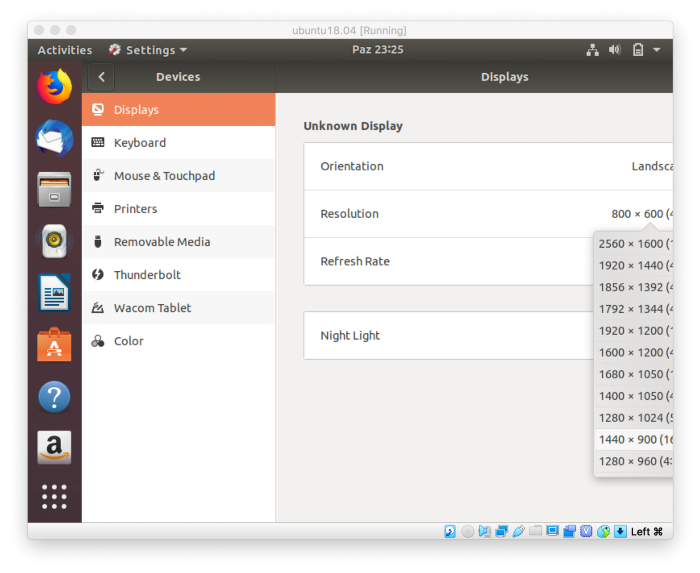Select Removable Media in the sidebar
The width and height of the screenshot is (700, 573).
pyautogui.click(x=179, y=241)
